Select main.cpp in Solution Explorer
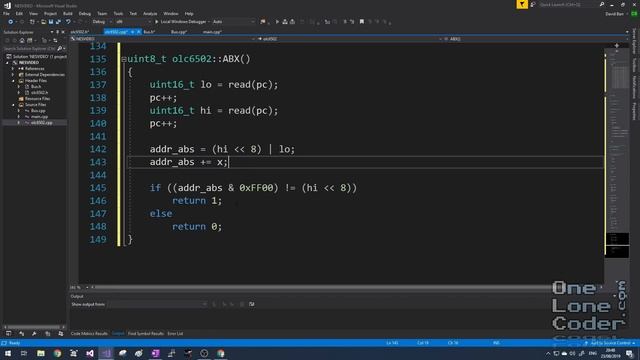The image size is (640, 360). (x=39, y=117)
